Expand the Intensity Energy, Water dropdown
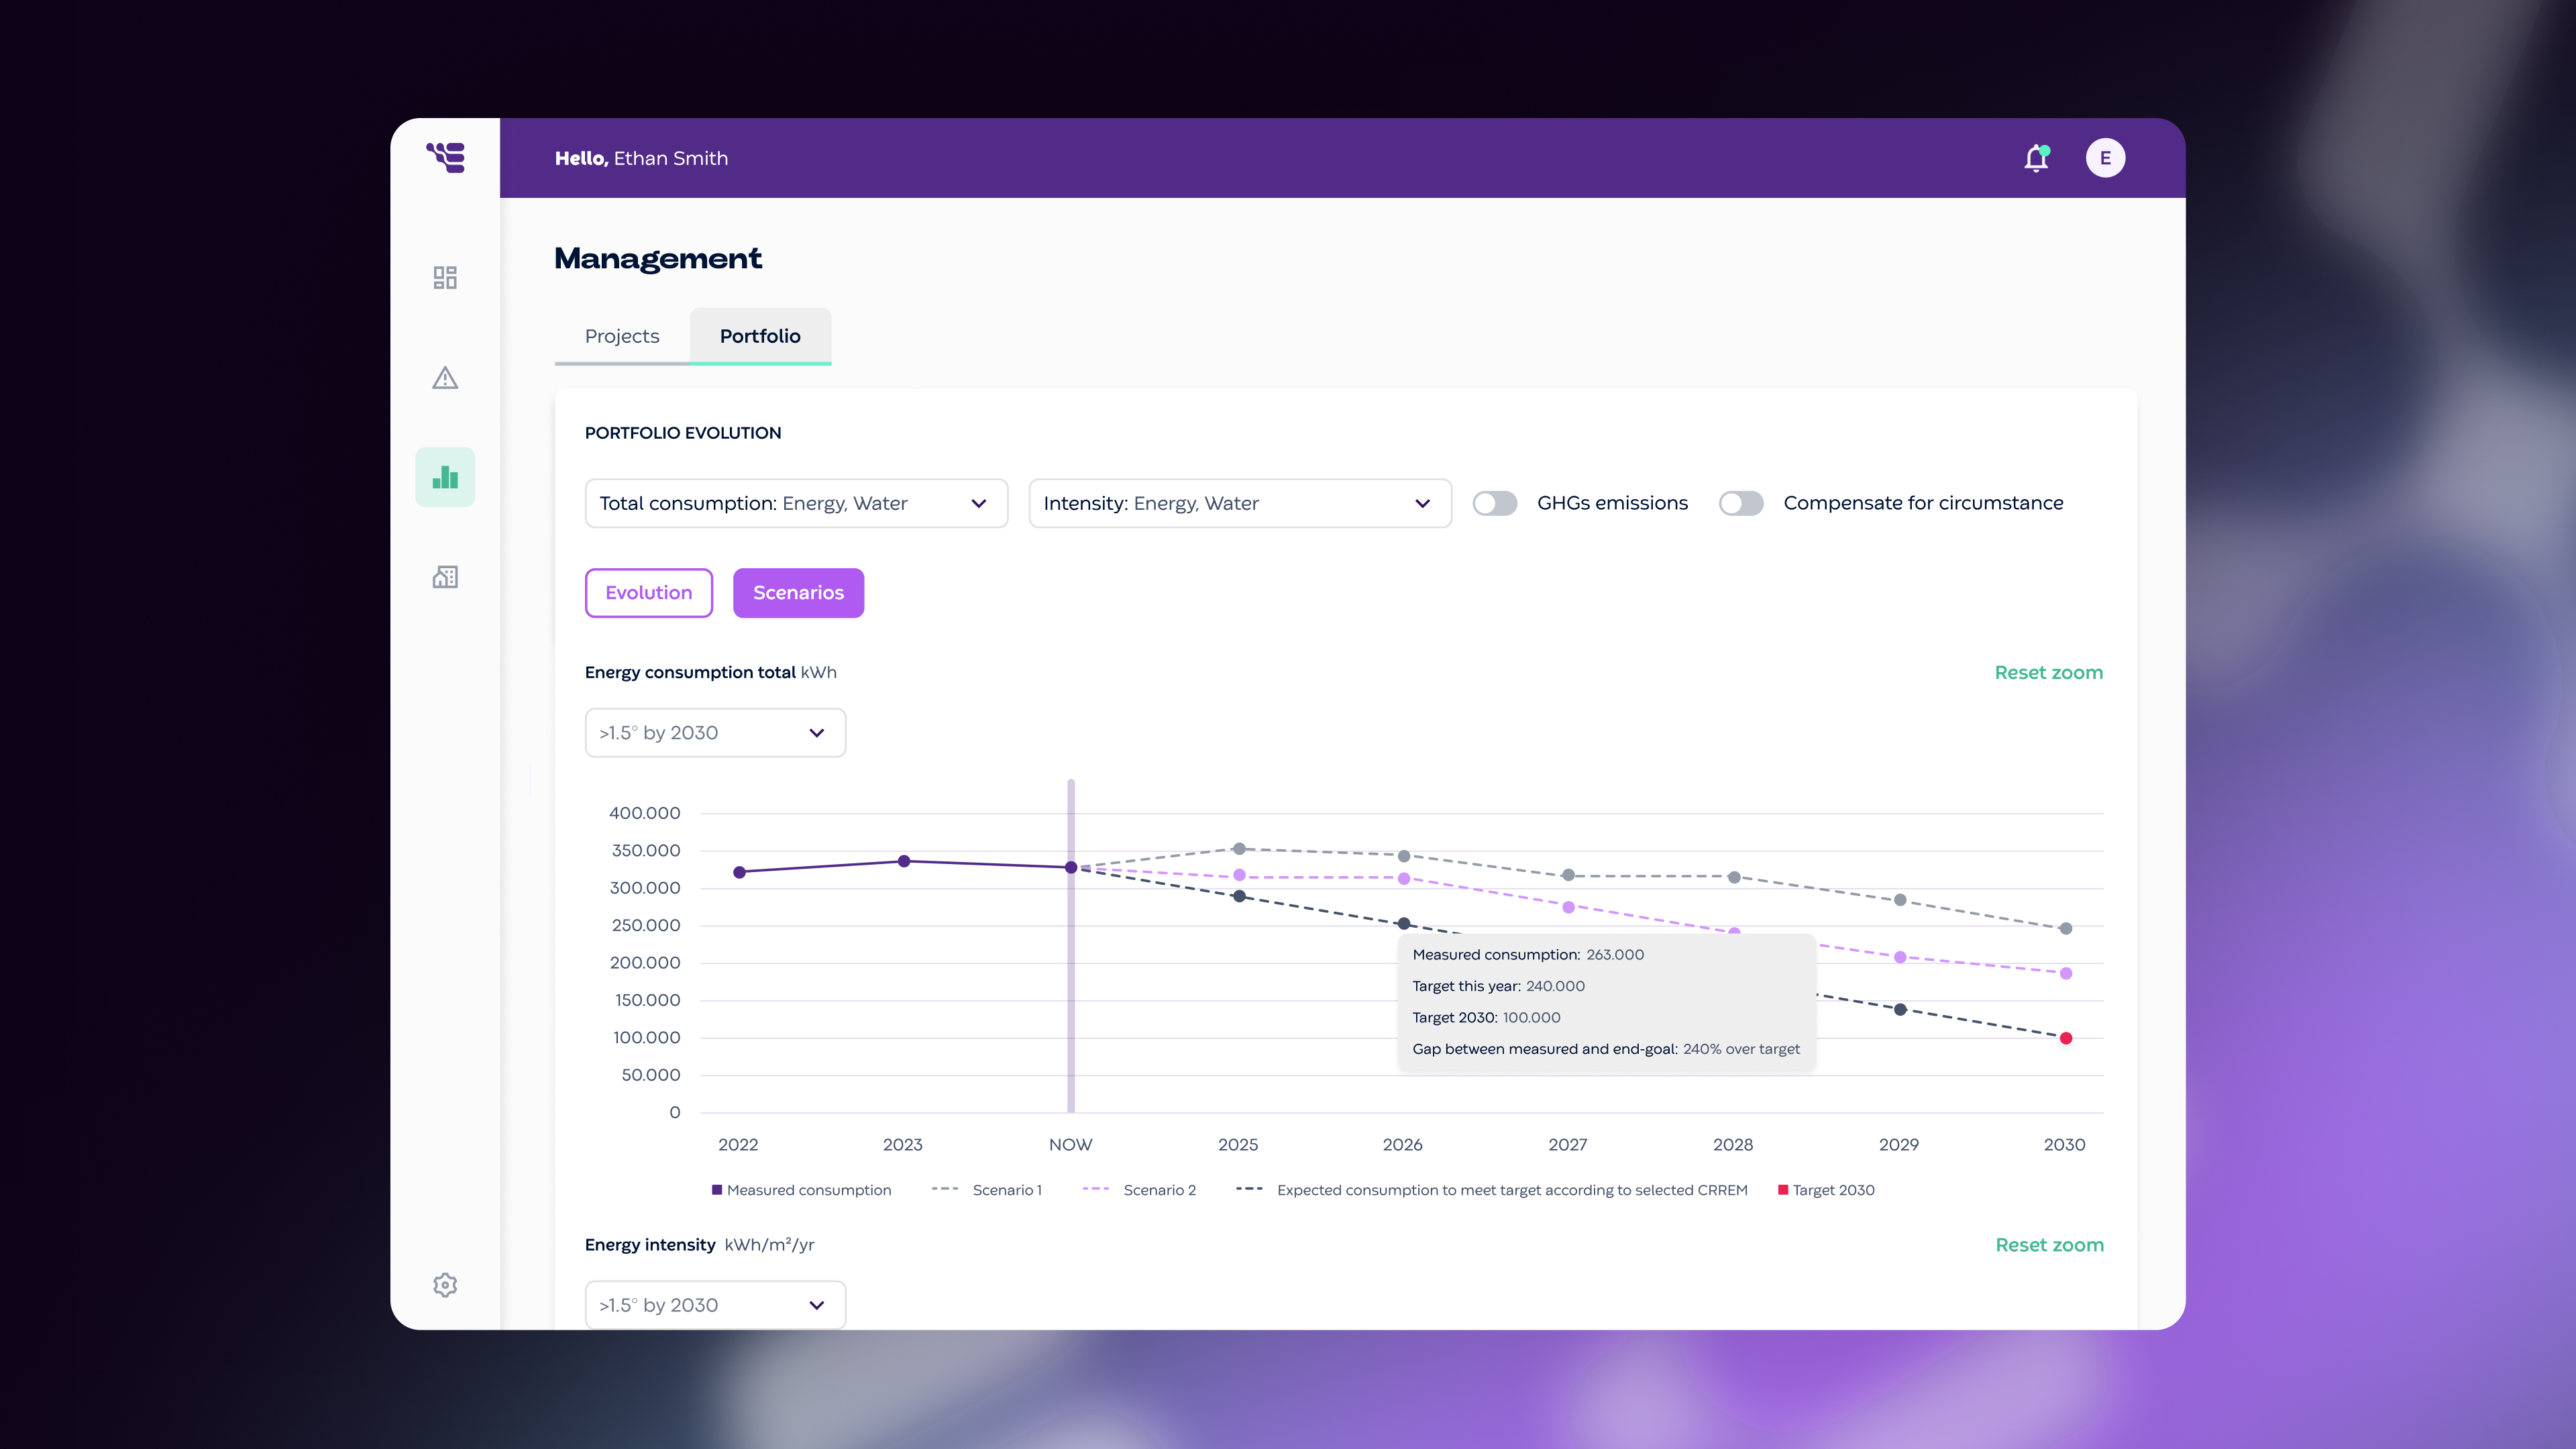 (x=1239, y=503)
